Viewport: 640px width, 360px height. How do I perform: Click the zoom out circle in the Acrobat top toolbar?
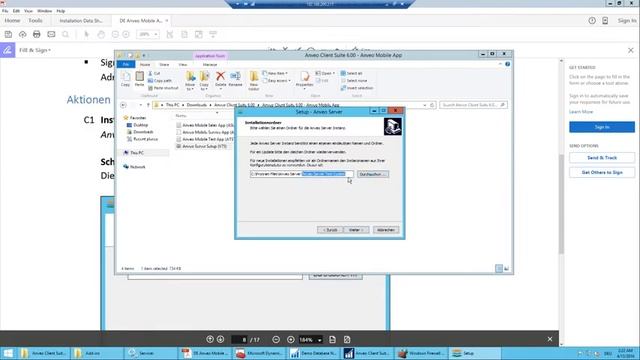click(x=115, y=34)
